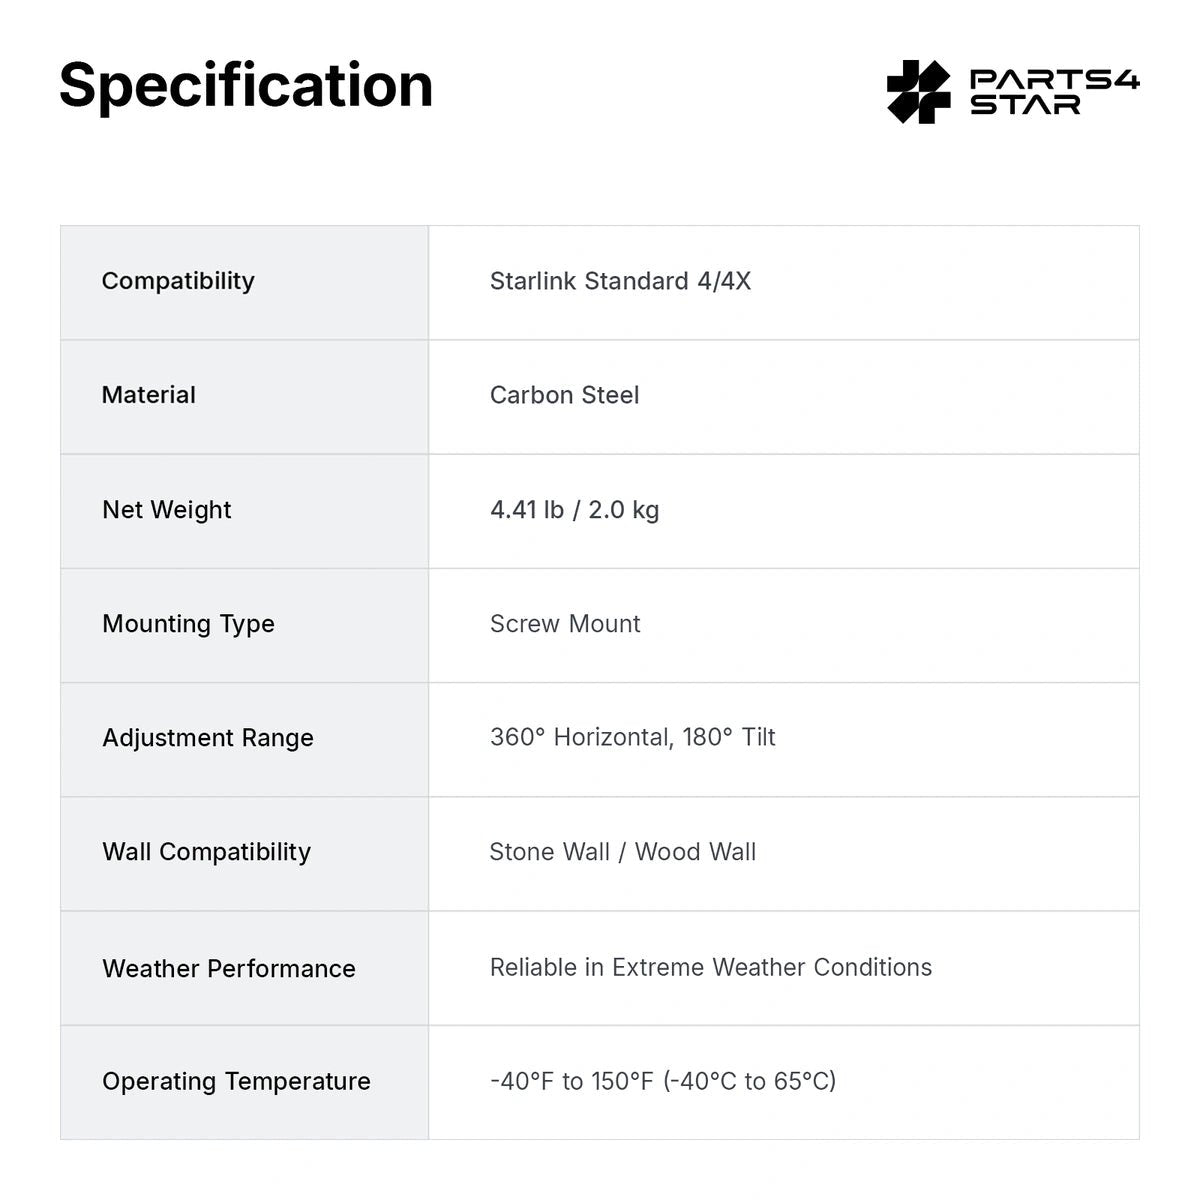Select the Compatibility label cell
Viewport: 1200px width, 1200px height.
click(x=245, y=282)
